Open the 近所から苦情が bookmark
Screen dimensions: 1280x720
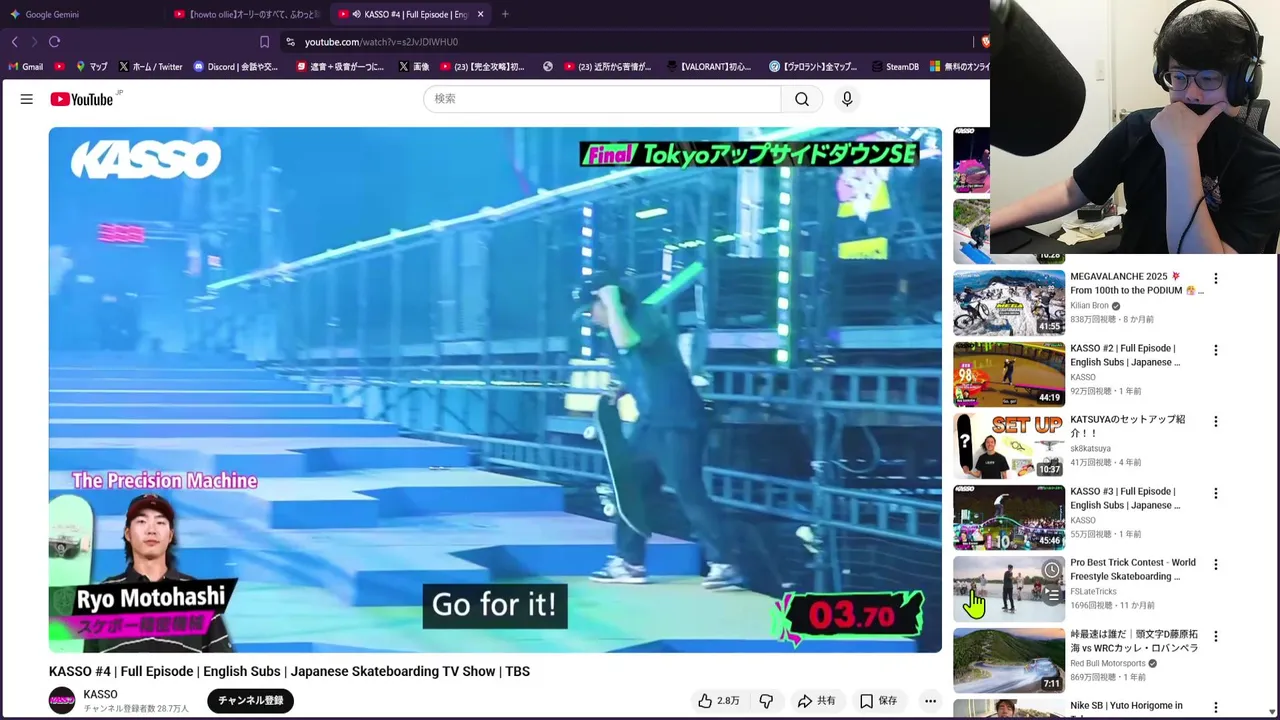click(607, 67)
